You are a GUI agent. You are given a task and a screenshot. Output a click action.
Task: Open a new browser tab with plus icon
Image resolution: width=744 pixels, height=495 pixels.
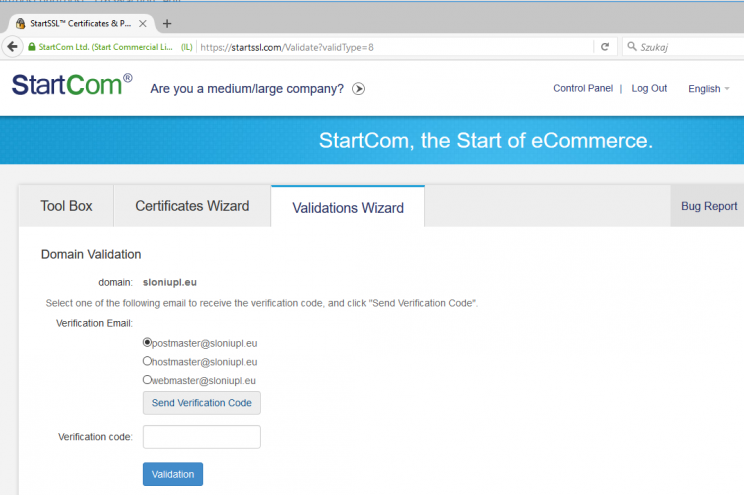pos(167,24)
